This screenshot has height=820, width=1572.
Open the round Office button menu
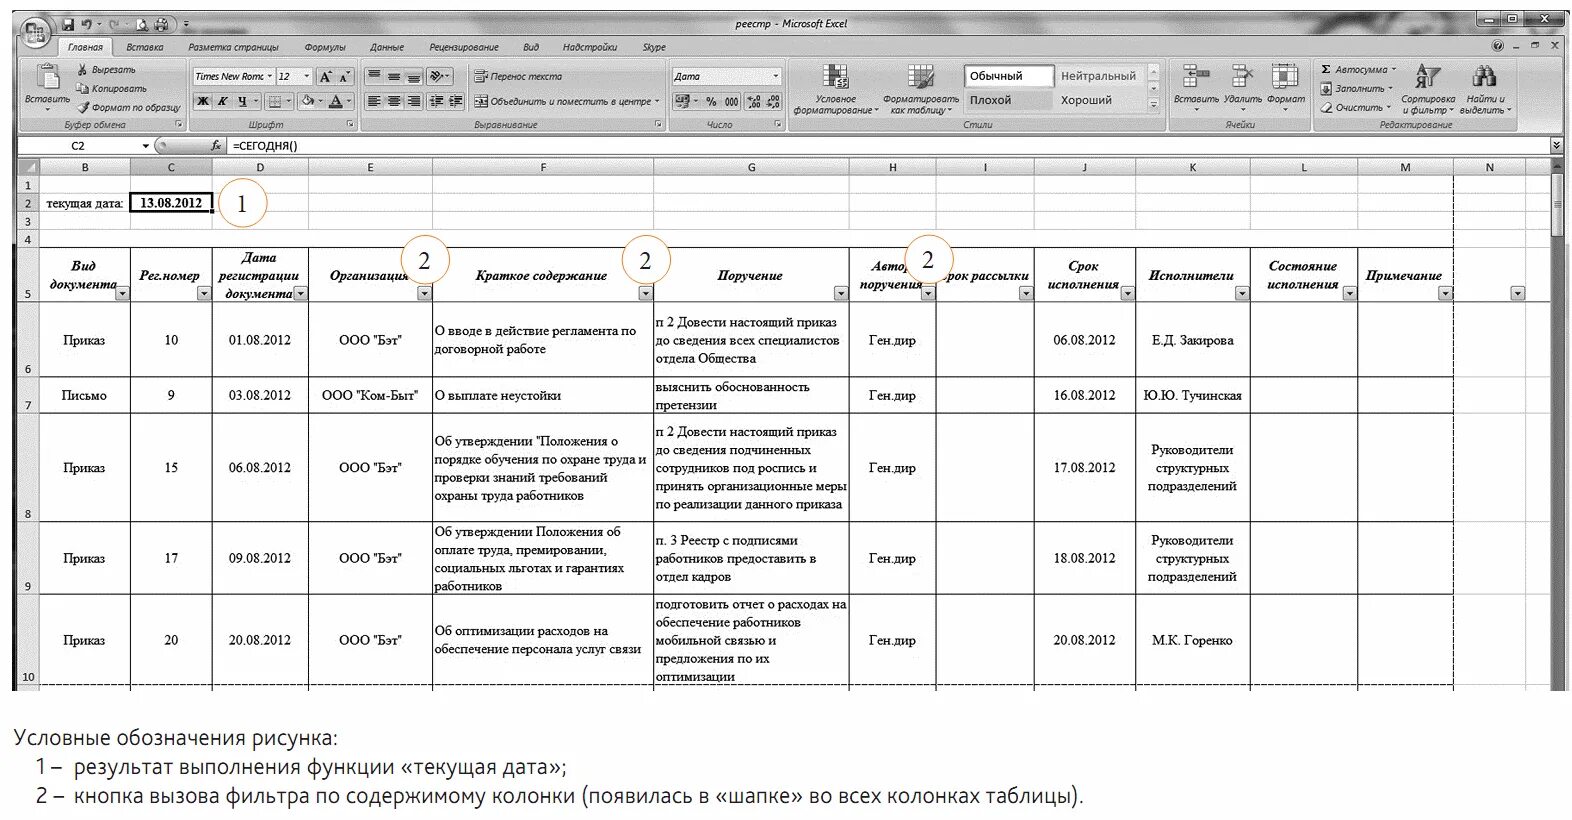(35, 32)
